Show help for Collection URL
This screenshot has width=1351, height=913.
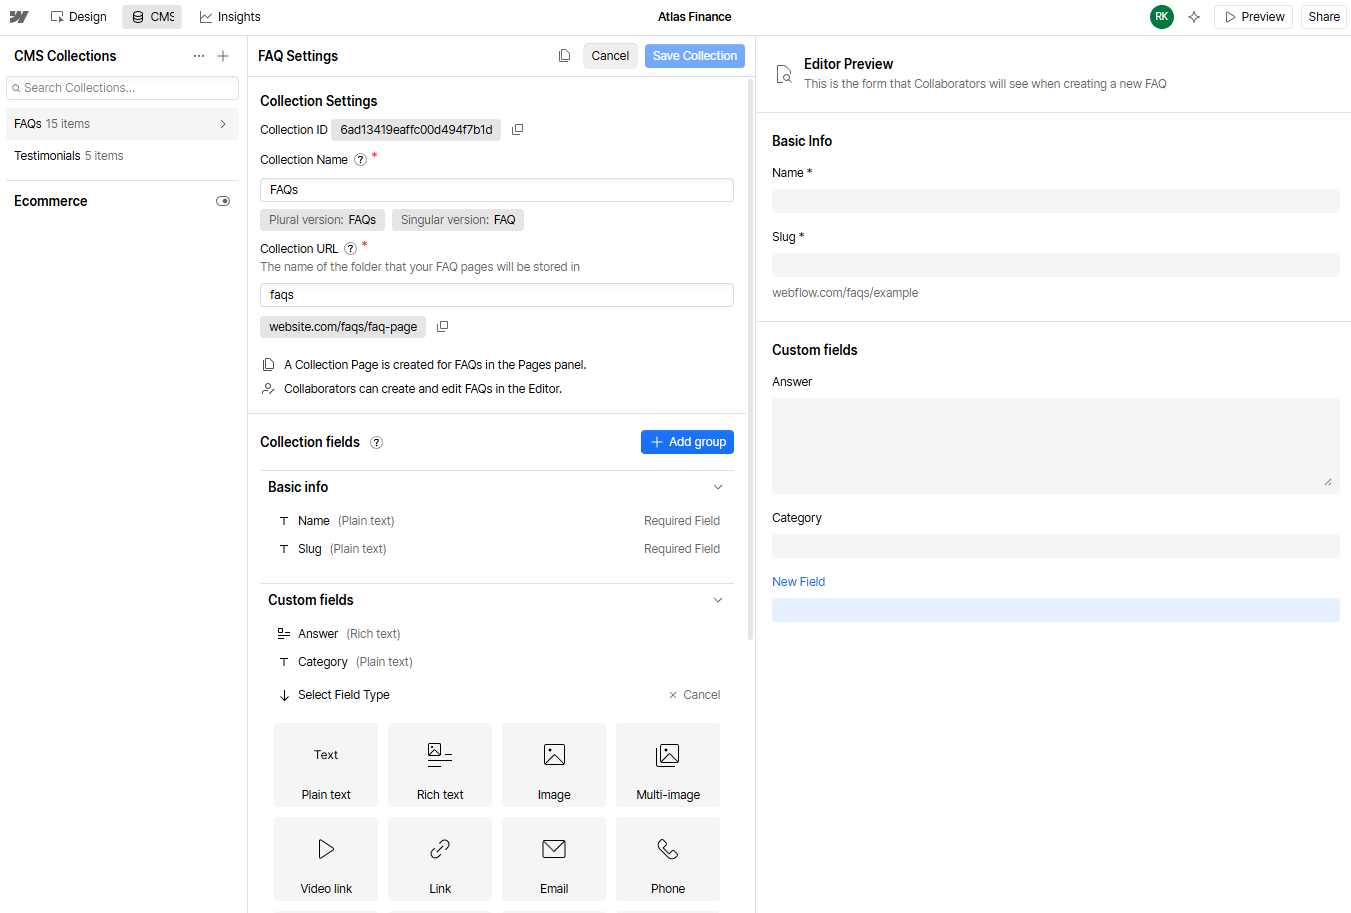(x=350, y=249)
